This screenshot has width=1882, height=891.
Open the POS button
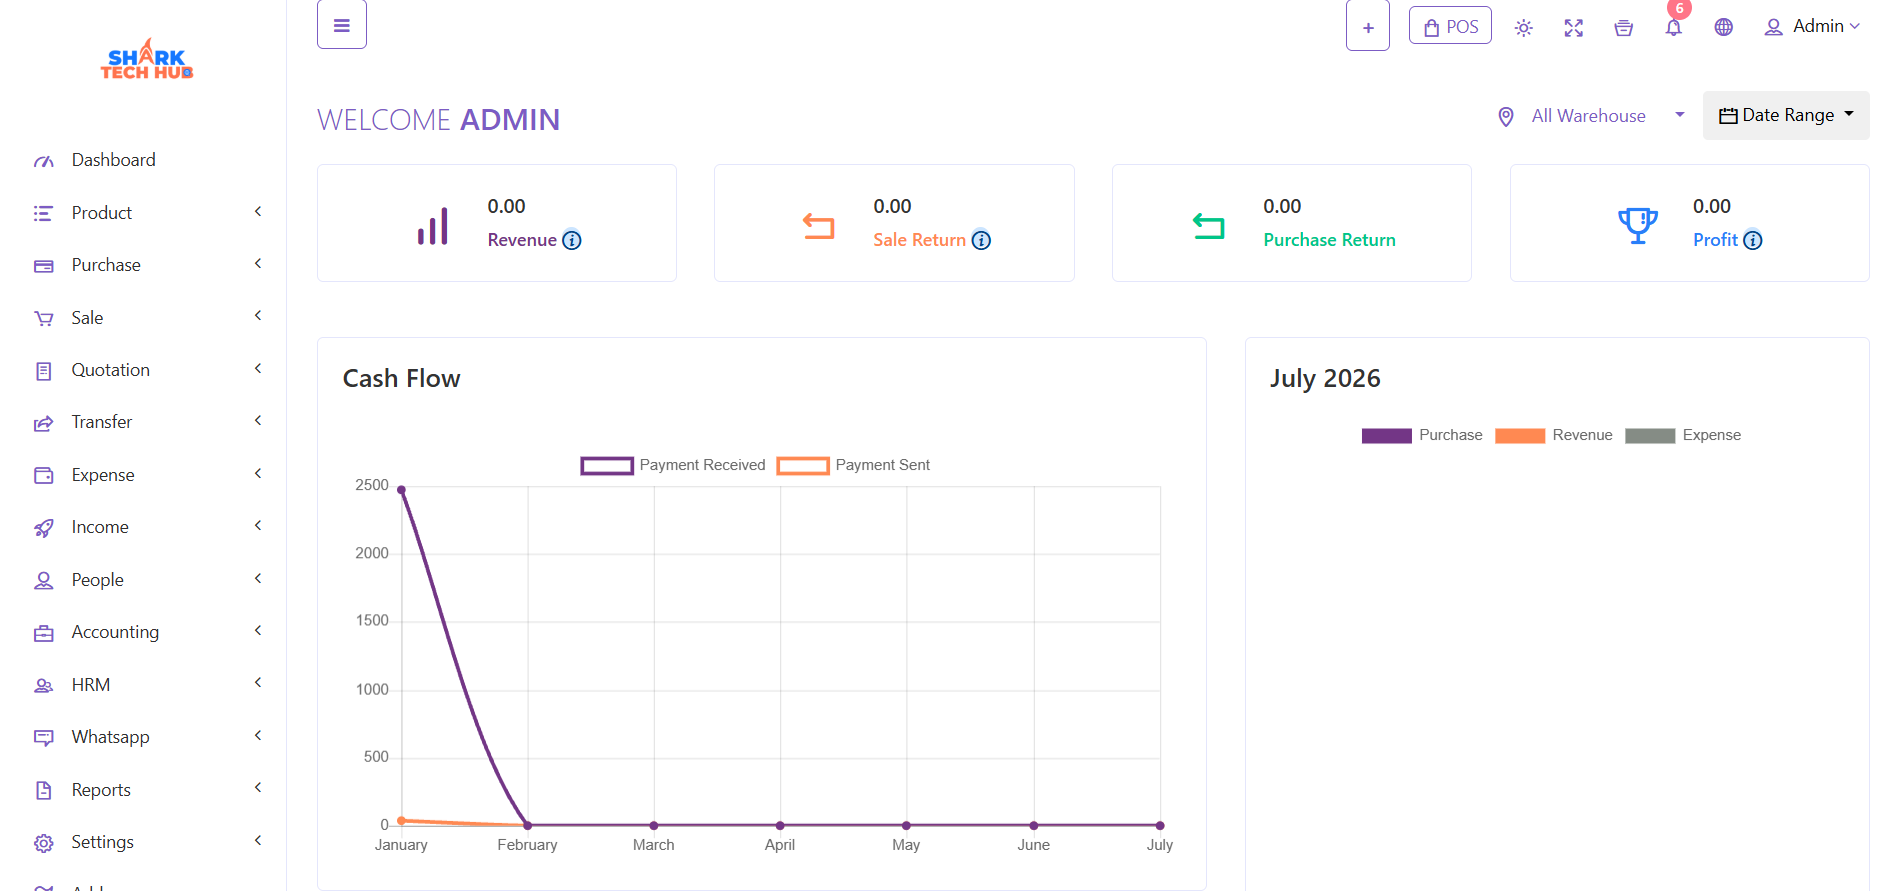[1450, 27]
